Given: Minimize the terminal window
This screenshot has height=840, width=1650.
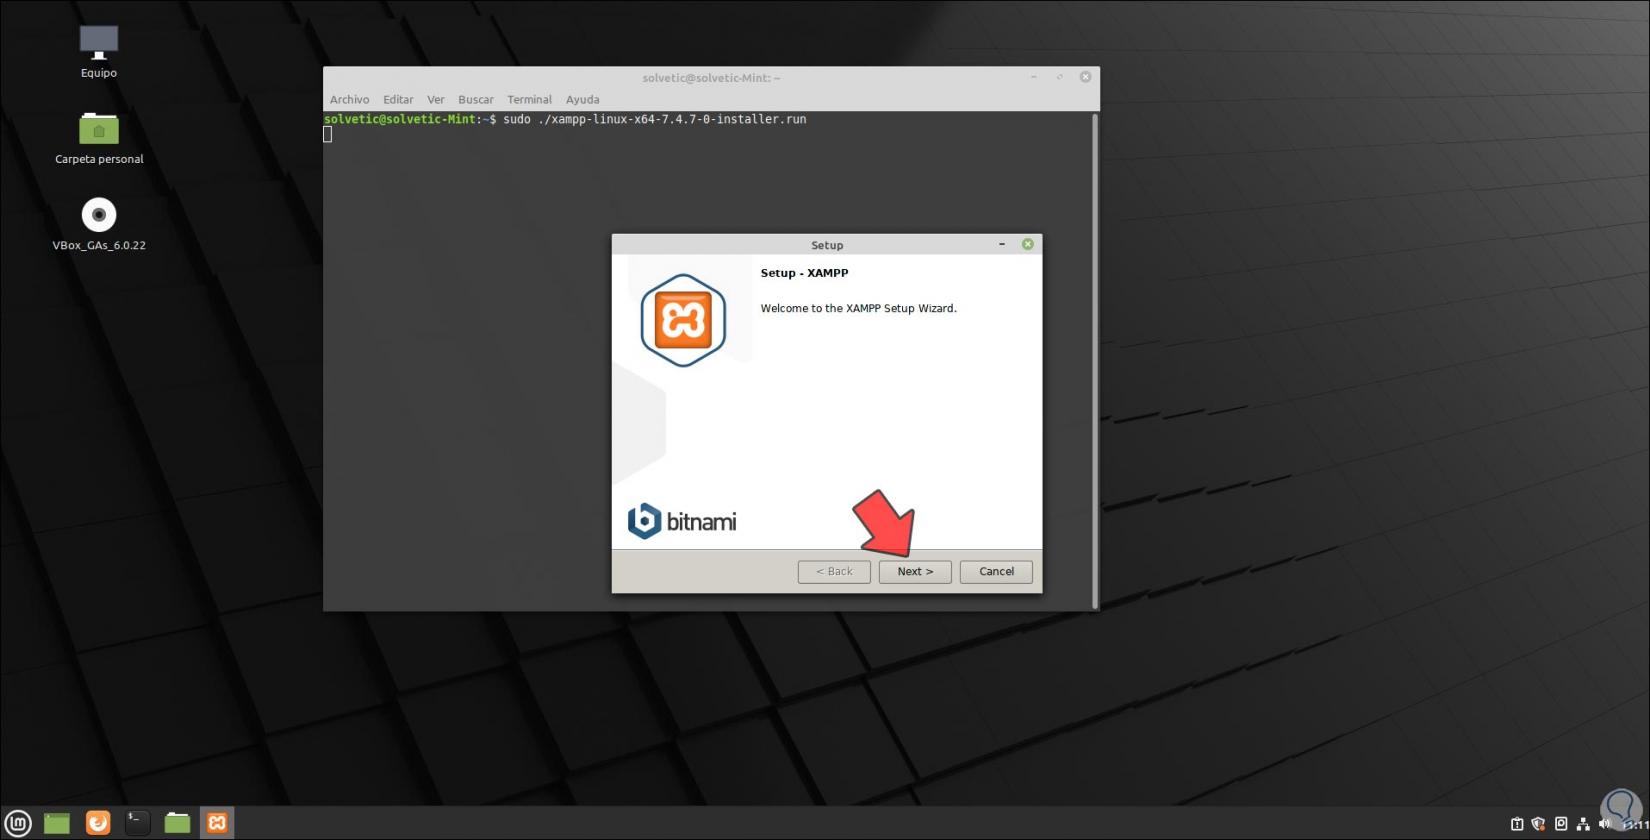Looking at the screenshot, I should (x=1034, y=77).
